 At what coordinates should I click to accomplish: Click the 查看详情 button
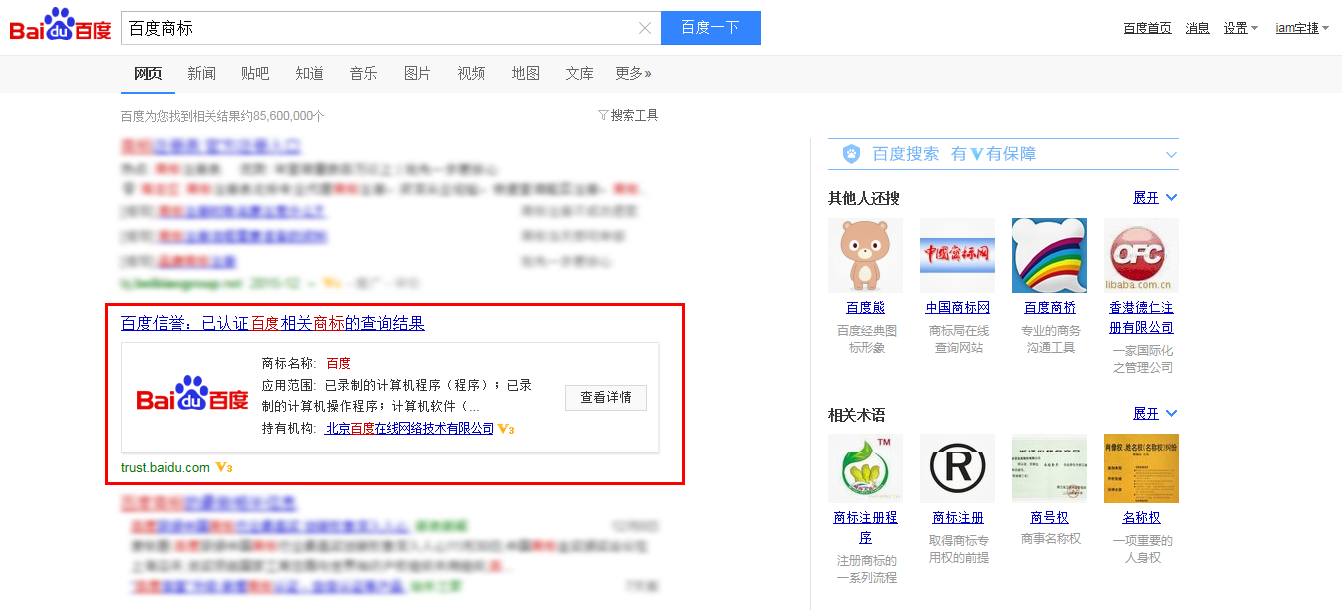coord(605,397)
